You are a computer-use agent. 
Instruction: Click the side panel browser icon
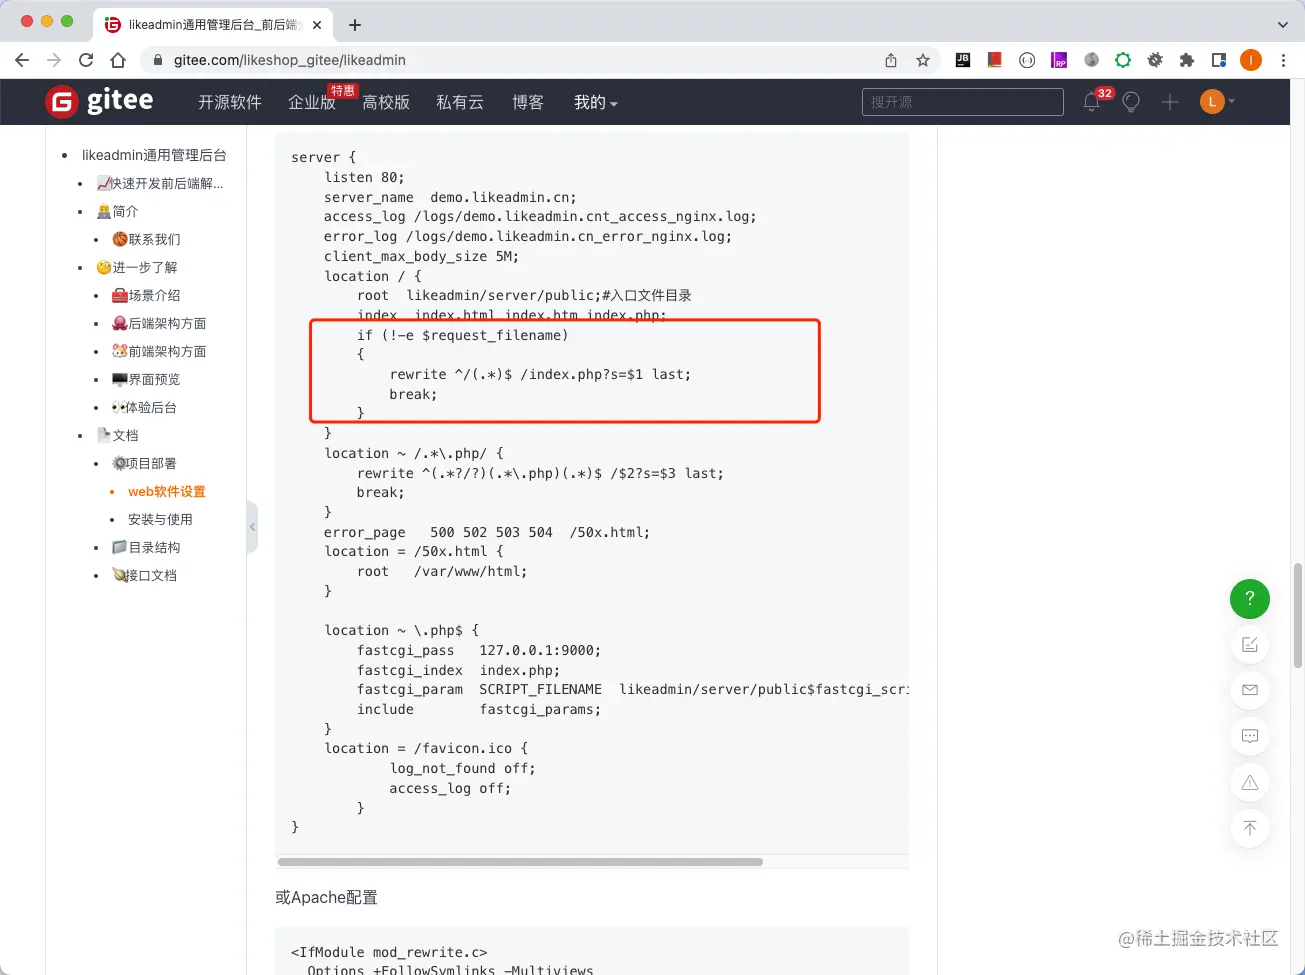click(x=1219, y=60)
